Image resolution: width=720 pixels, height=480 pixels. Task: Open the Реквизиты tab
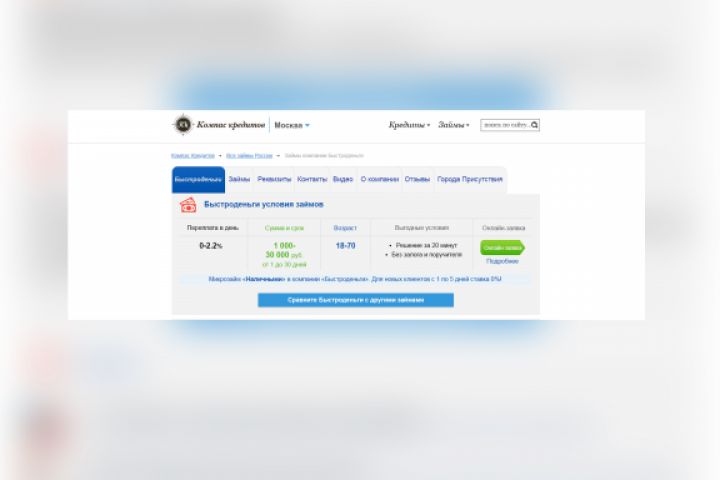tap(274, 179)
